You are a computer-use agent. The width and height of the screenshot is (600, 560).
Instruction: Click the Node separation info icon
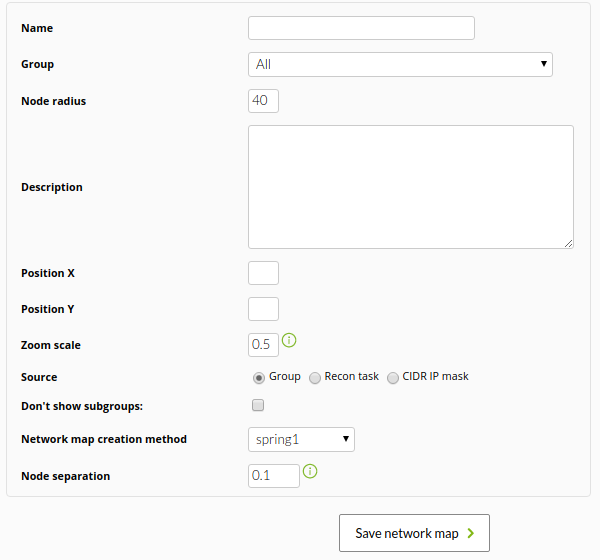[x=310, y=471]
